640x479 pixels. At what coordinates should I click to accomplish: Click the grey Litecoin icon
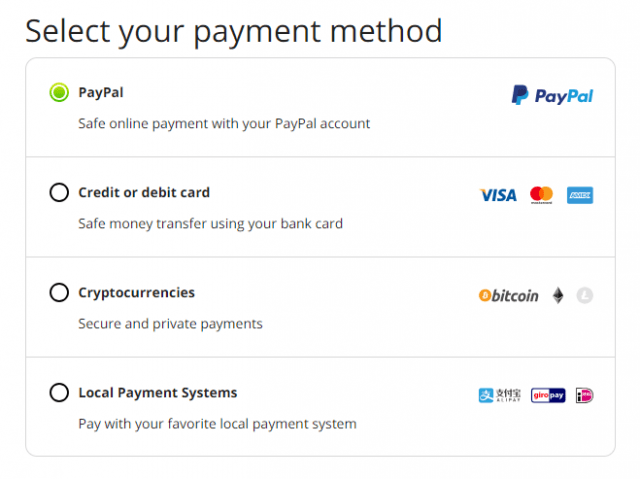pyautogui.click(x=584, y=295)
